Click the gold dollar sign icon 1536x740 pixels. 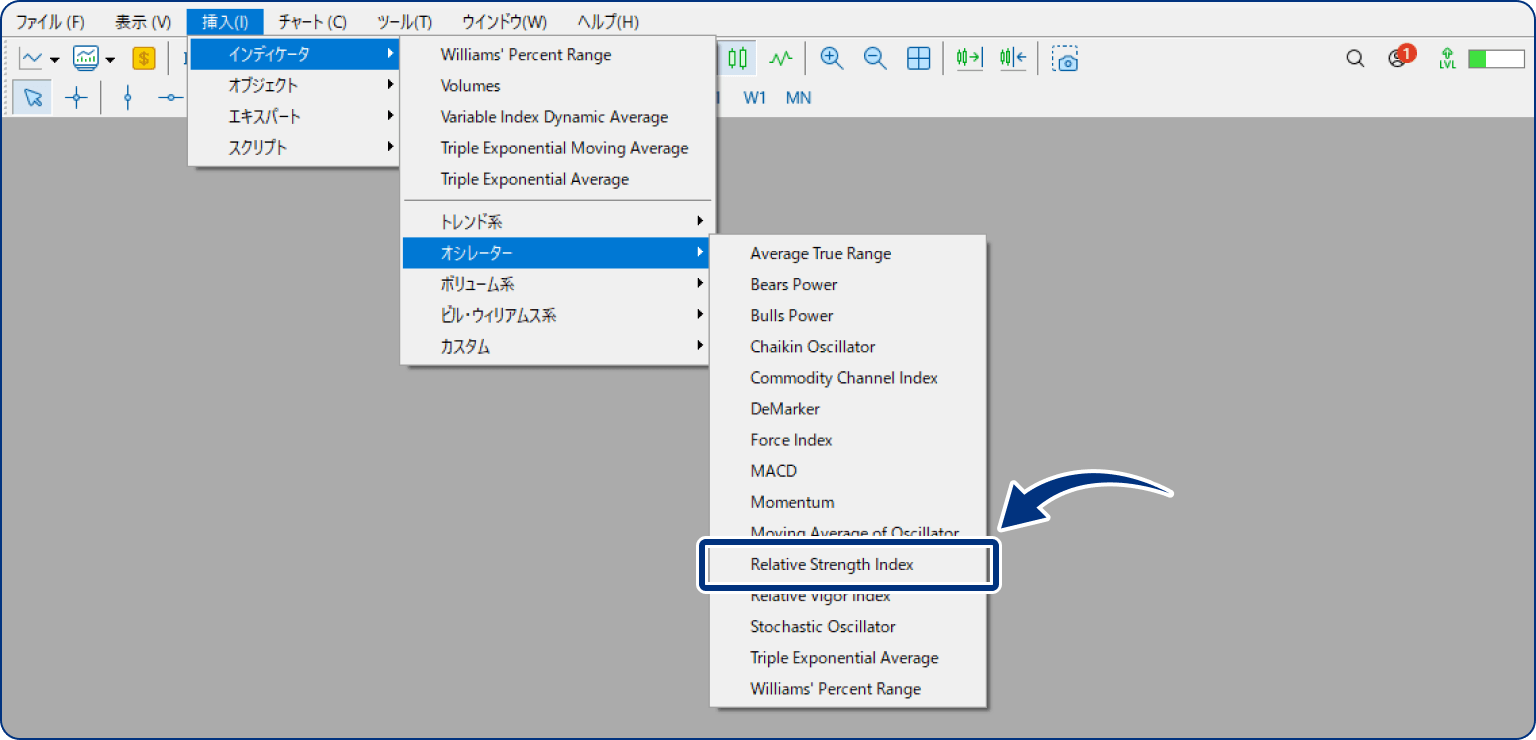[144, 59]
